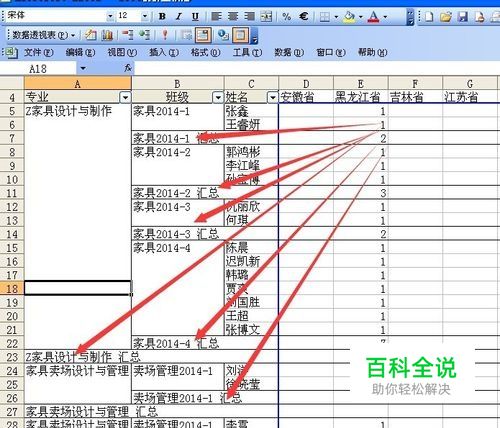The height and width of the screenshot is (428, 500).
Task: Click the Excel workbook icon in menu bar
Action: (11, 53)
